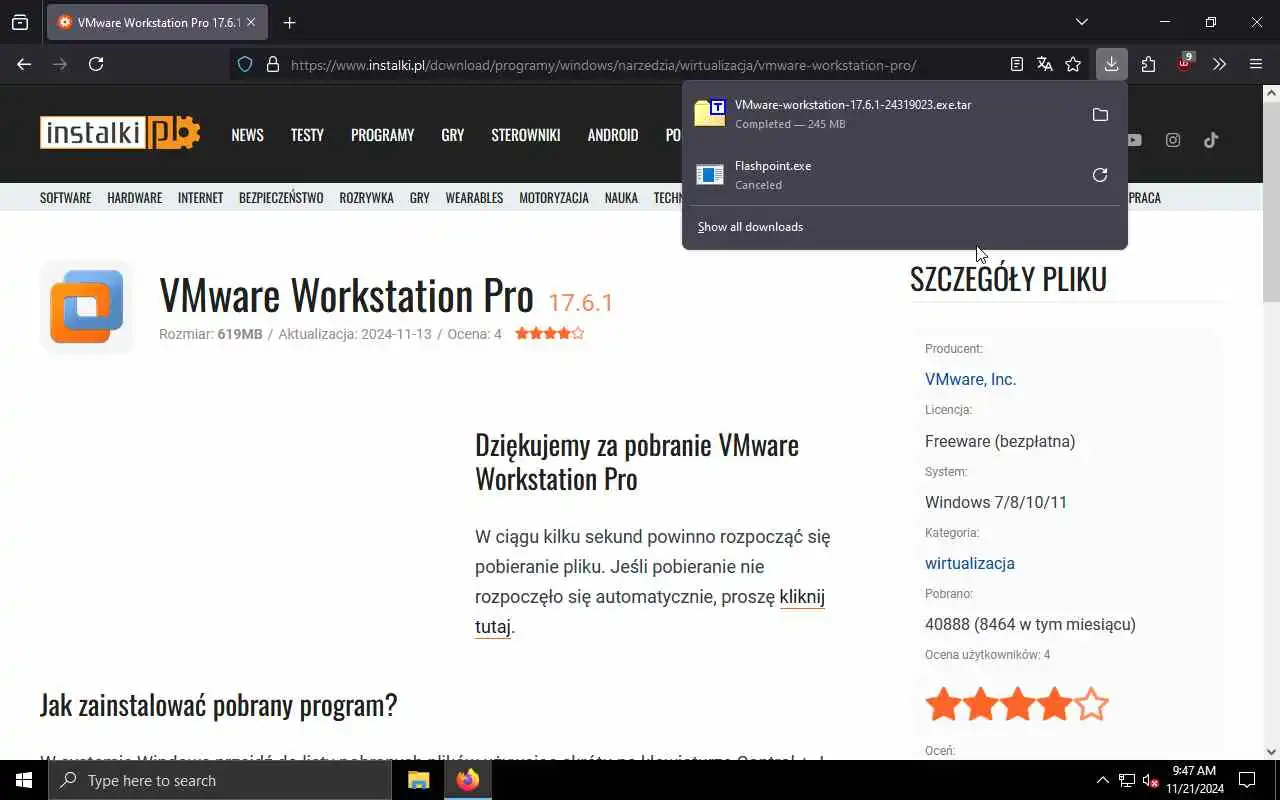
Task: Go to INTERNET category
Action: pyautogui.click(x=200, y=198)
